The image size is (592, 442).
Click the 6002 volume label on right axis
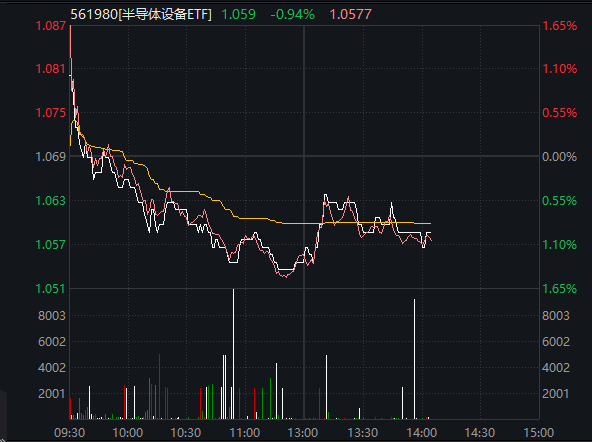[x=556, y=342]
